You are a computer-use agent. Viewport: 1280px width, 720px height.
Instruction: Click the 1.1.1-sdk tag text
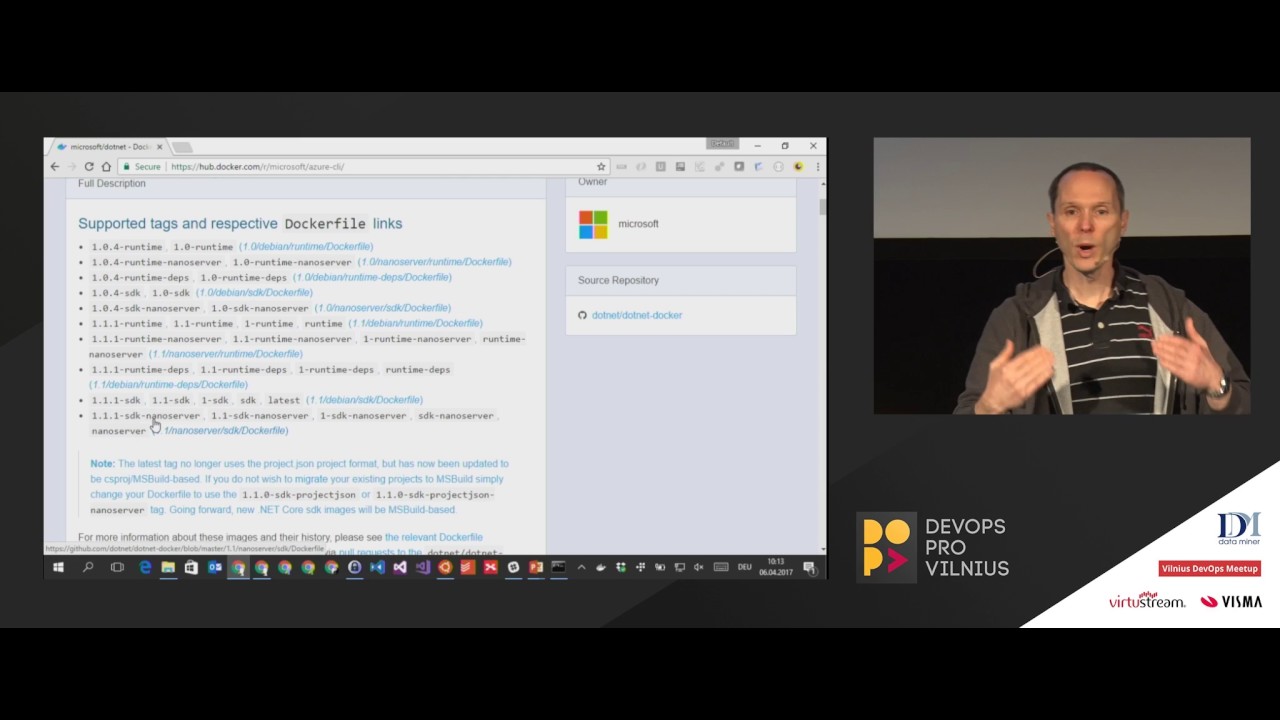coord(116,400)
